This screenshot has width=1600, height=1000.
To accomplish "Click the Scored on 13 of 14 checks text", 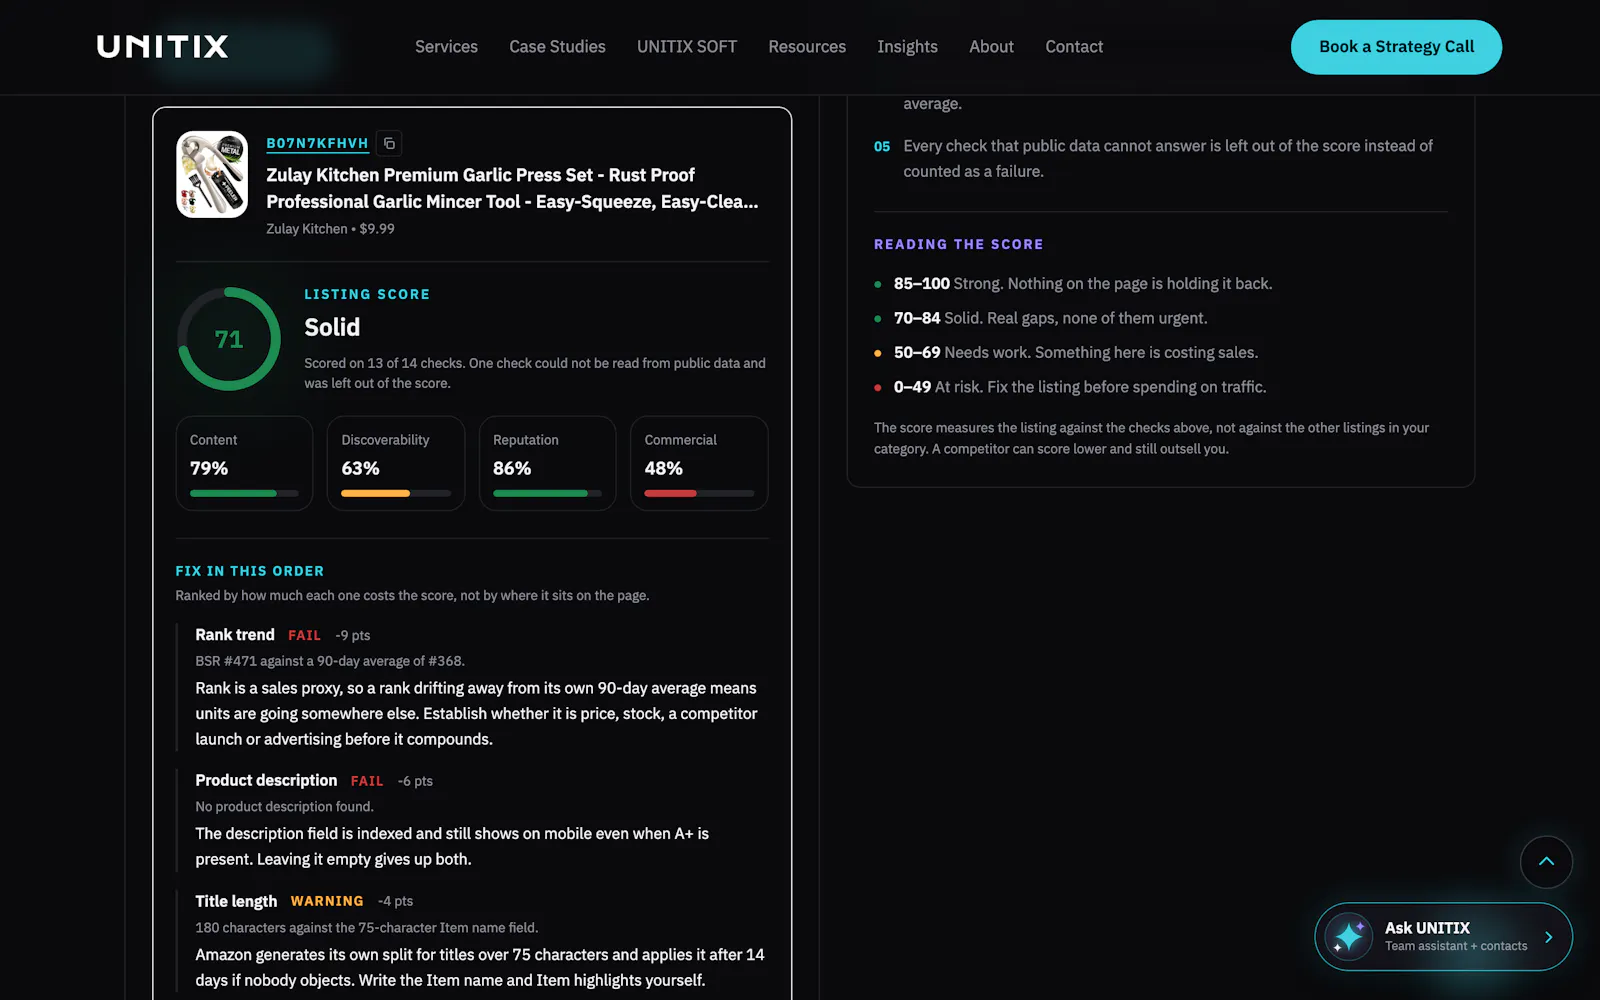I will click(x=535, y=373).
